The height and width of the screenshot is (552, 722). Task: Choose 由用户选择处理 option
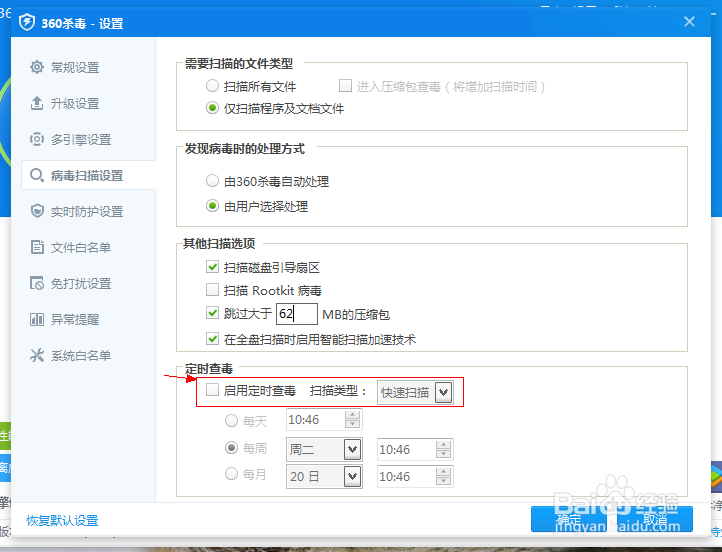point(212,206)
